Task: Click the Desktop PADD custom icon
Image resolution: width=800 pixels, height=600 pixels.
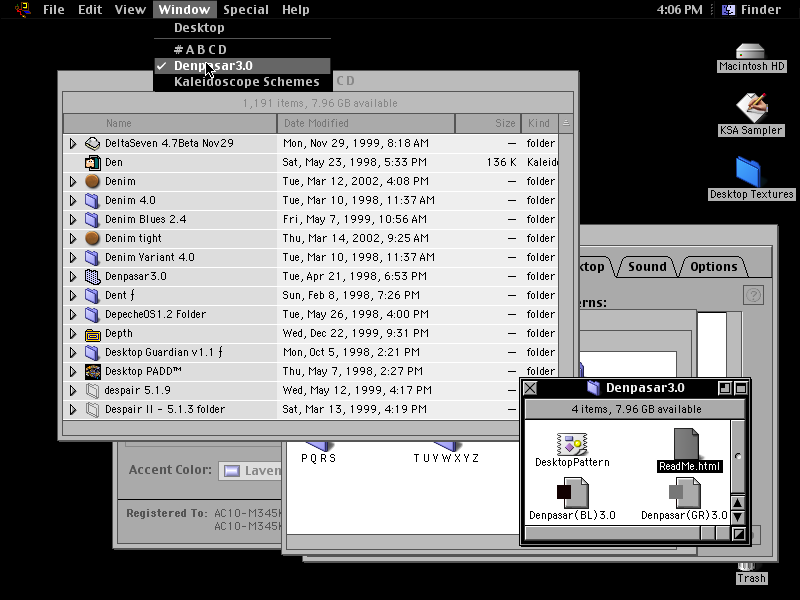Action: [92, 371]
